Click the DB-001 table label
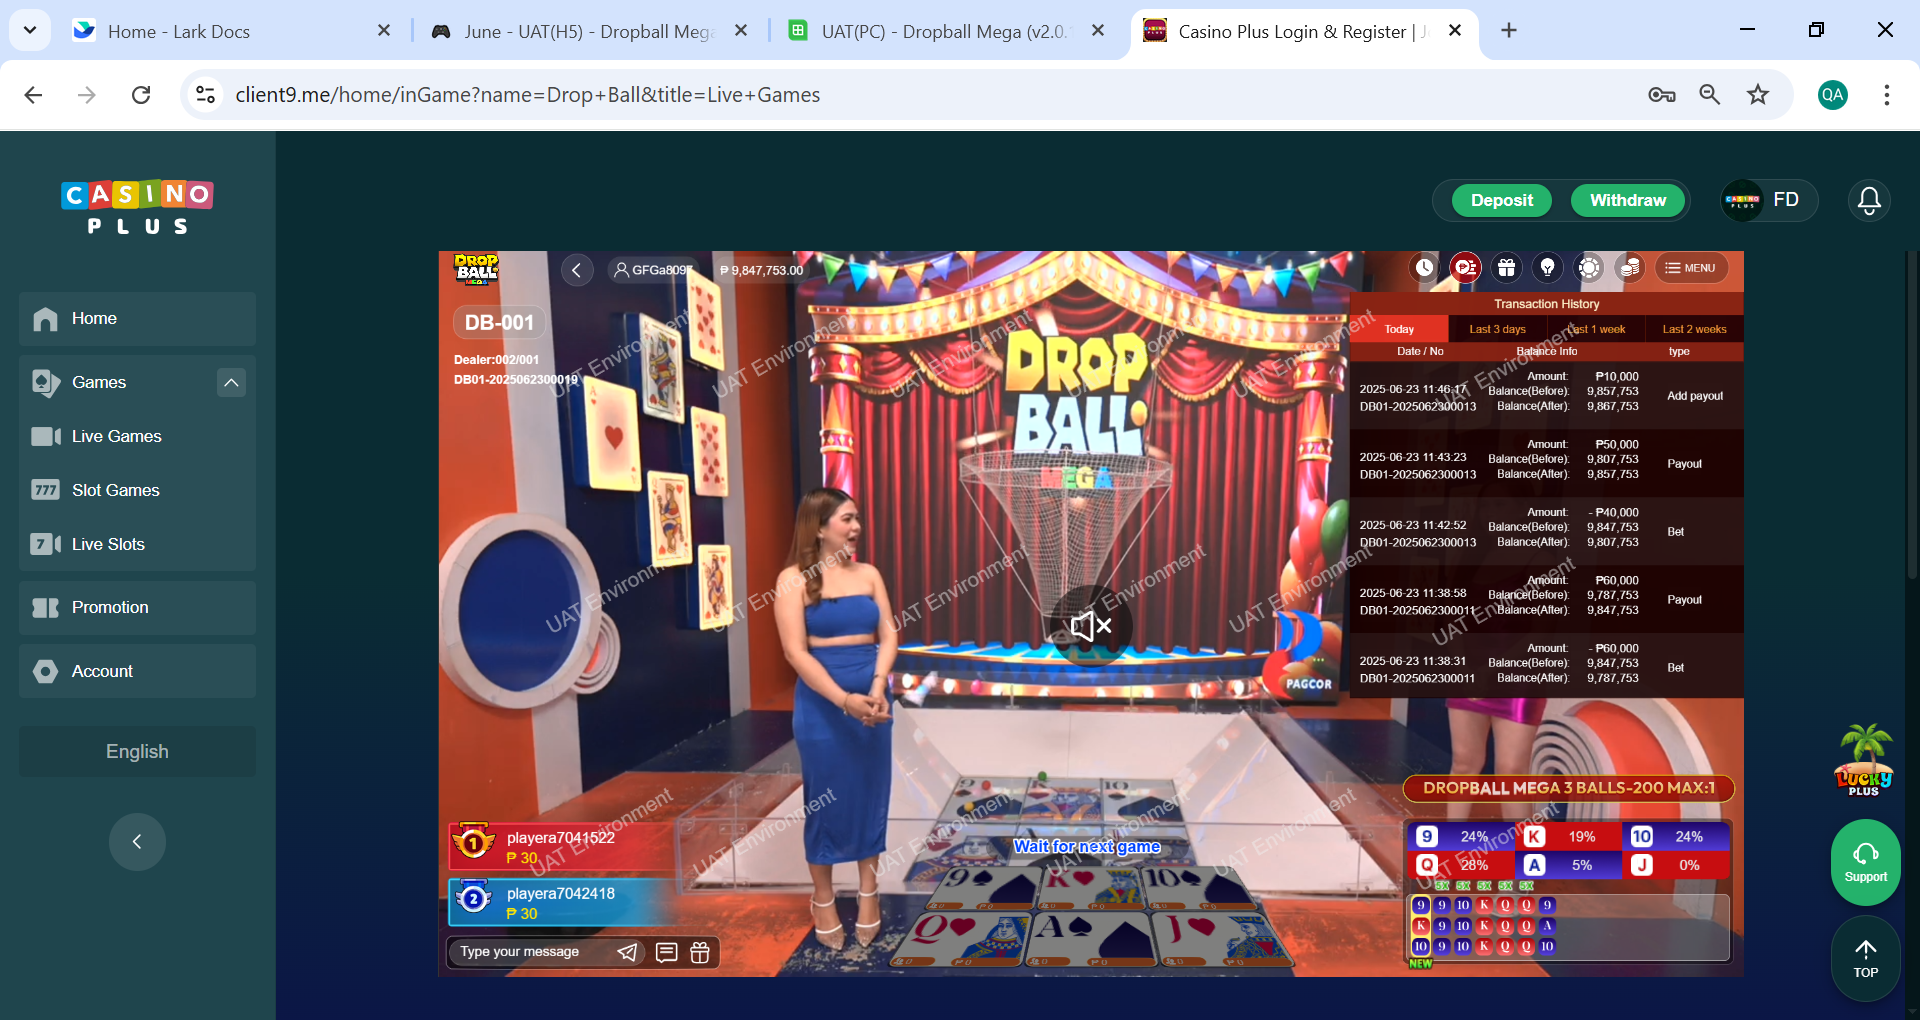This screenshot has height=1020, width=1920. [x=499, y=323]
